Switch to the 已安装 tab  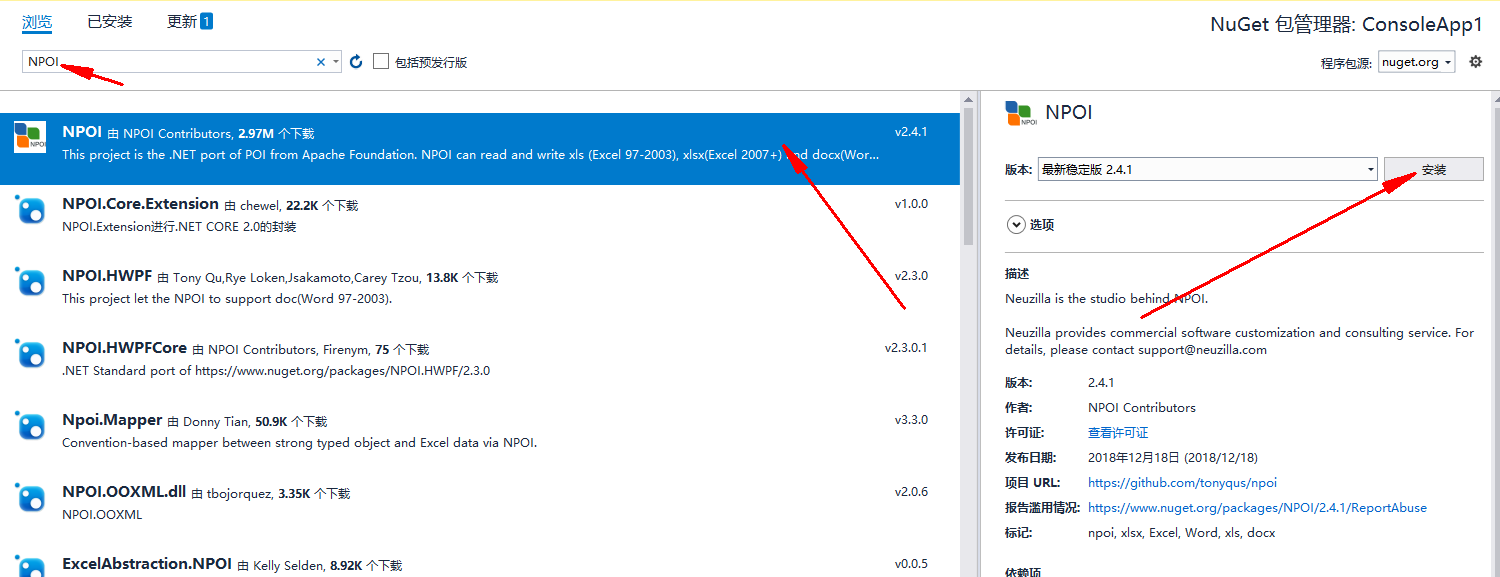108,21
